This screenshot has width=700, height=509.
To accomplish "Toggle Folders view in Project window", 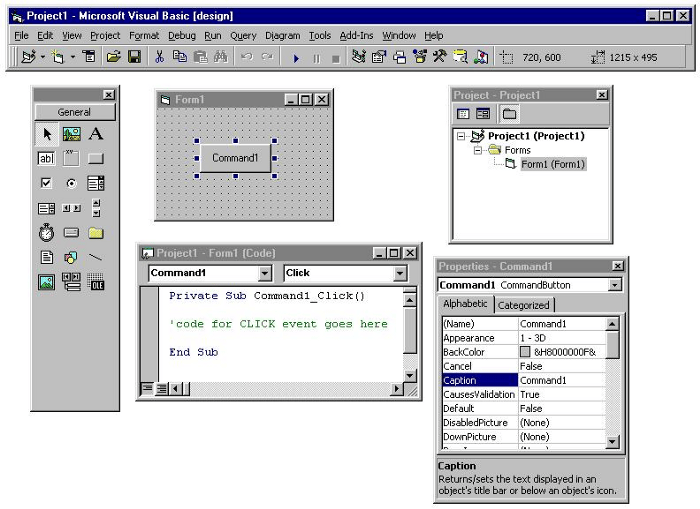I will (x=509, y=114).
